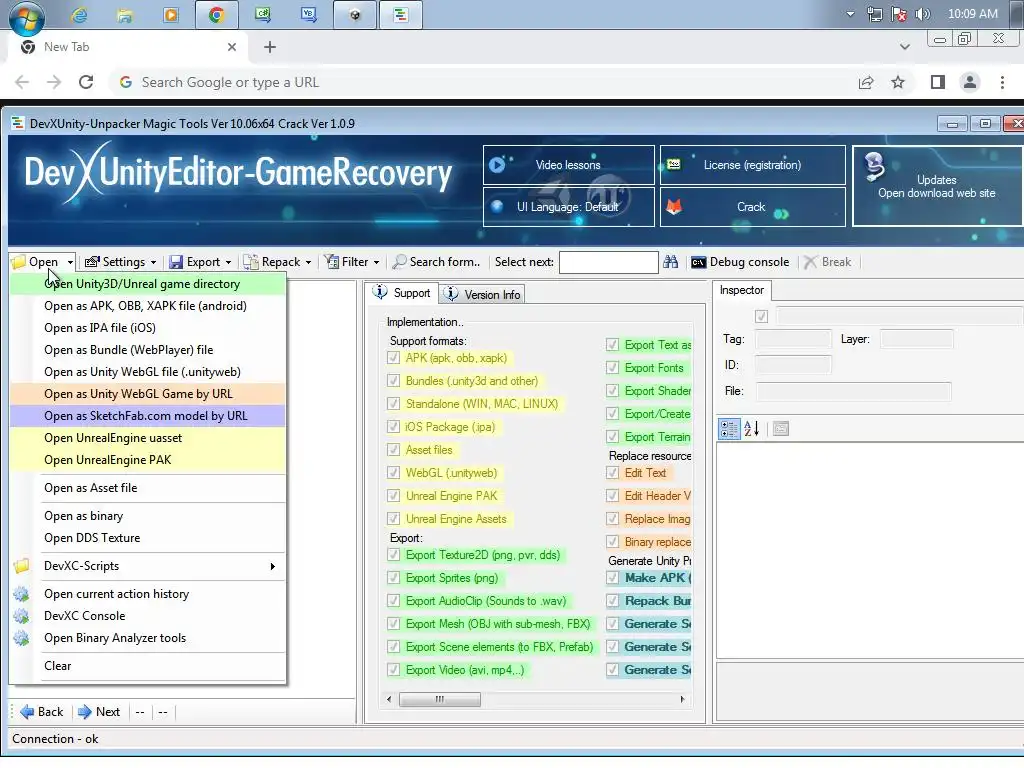
Task: Click the Break toolbar button
Action: 827,262
